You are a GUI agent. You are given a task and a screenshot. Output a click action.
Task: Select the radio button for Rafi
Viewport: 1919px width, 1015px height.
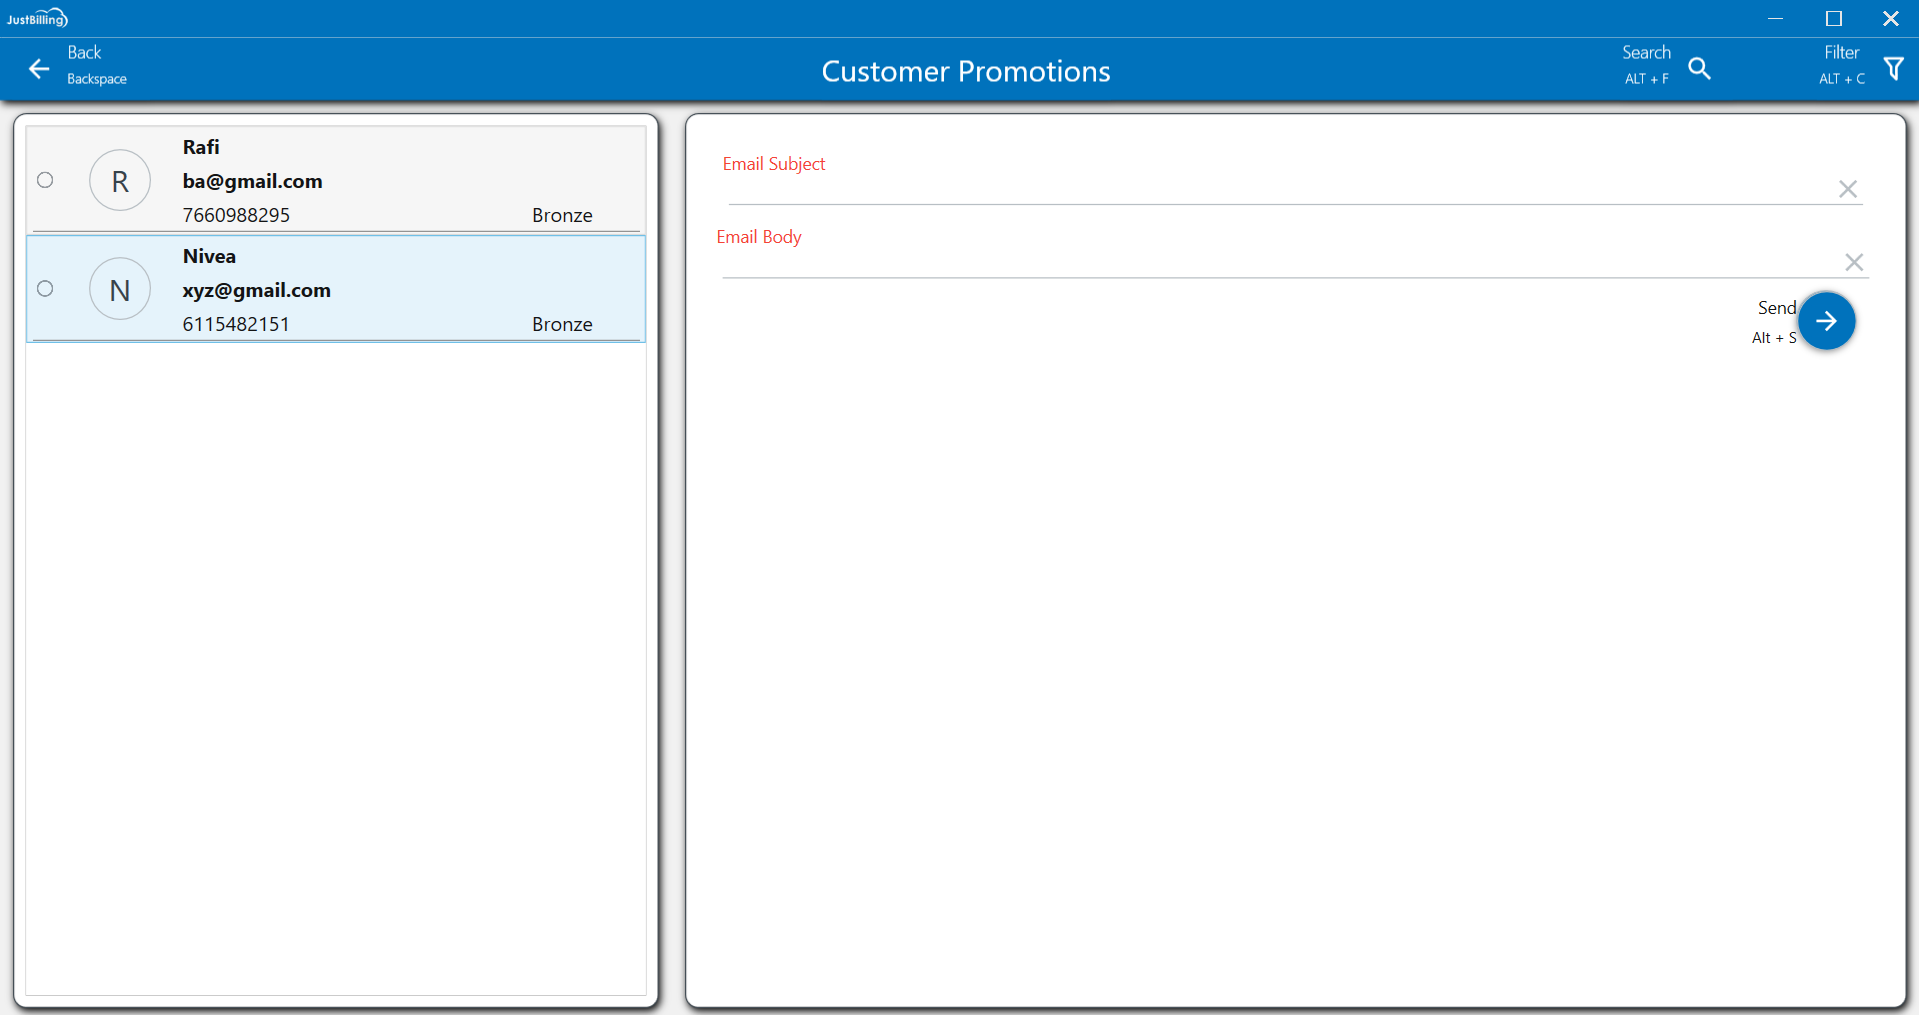tap(45, 180)
